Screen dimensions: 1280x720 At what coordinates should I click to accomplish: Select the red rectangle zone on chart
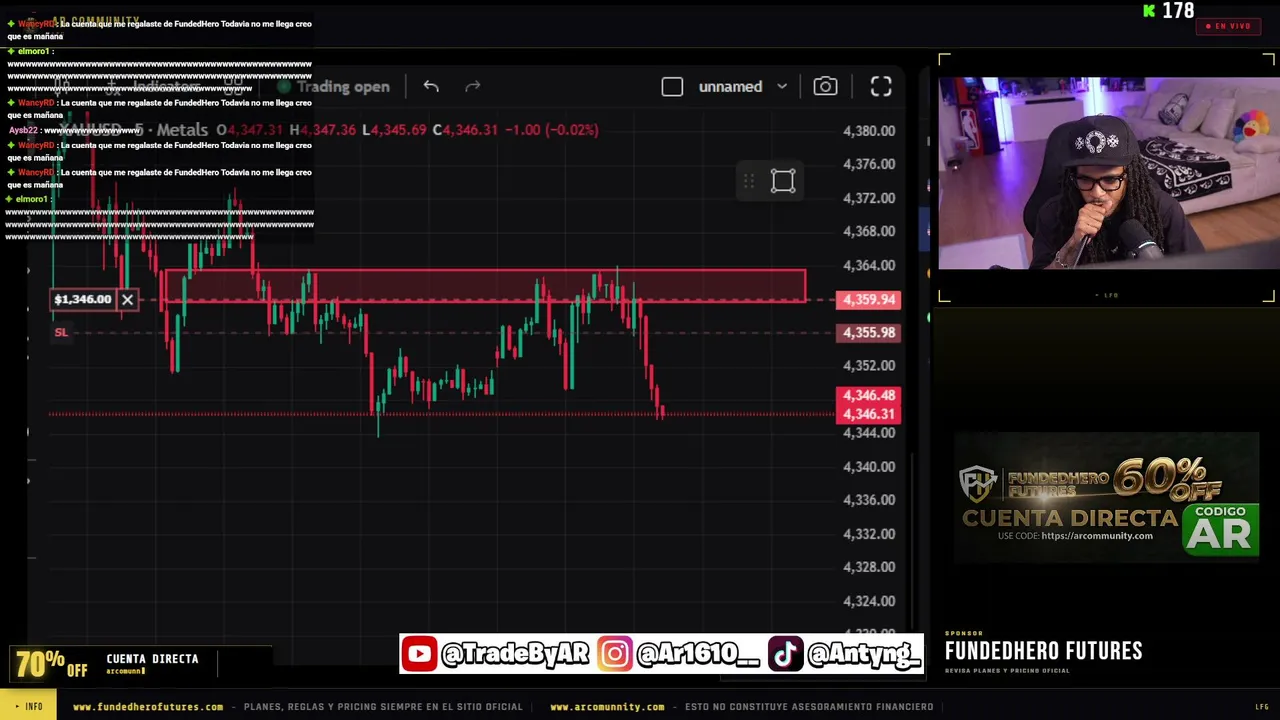[x=484, y=285]
